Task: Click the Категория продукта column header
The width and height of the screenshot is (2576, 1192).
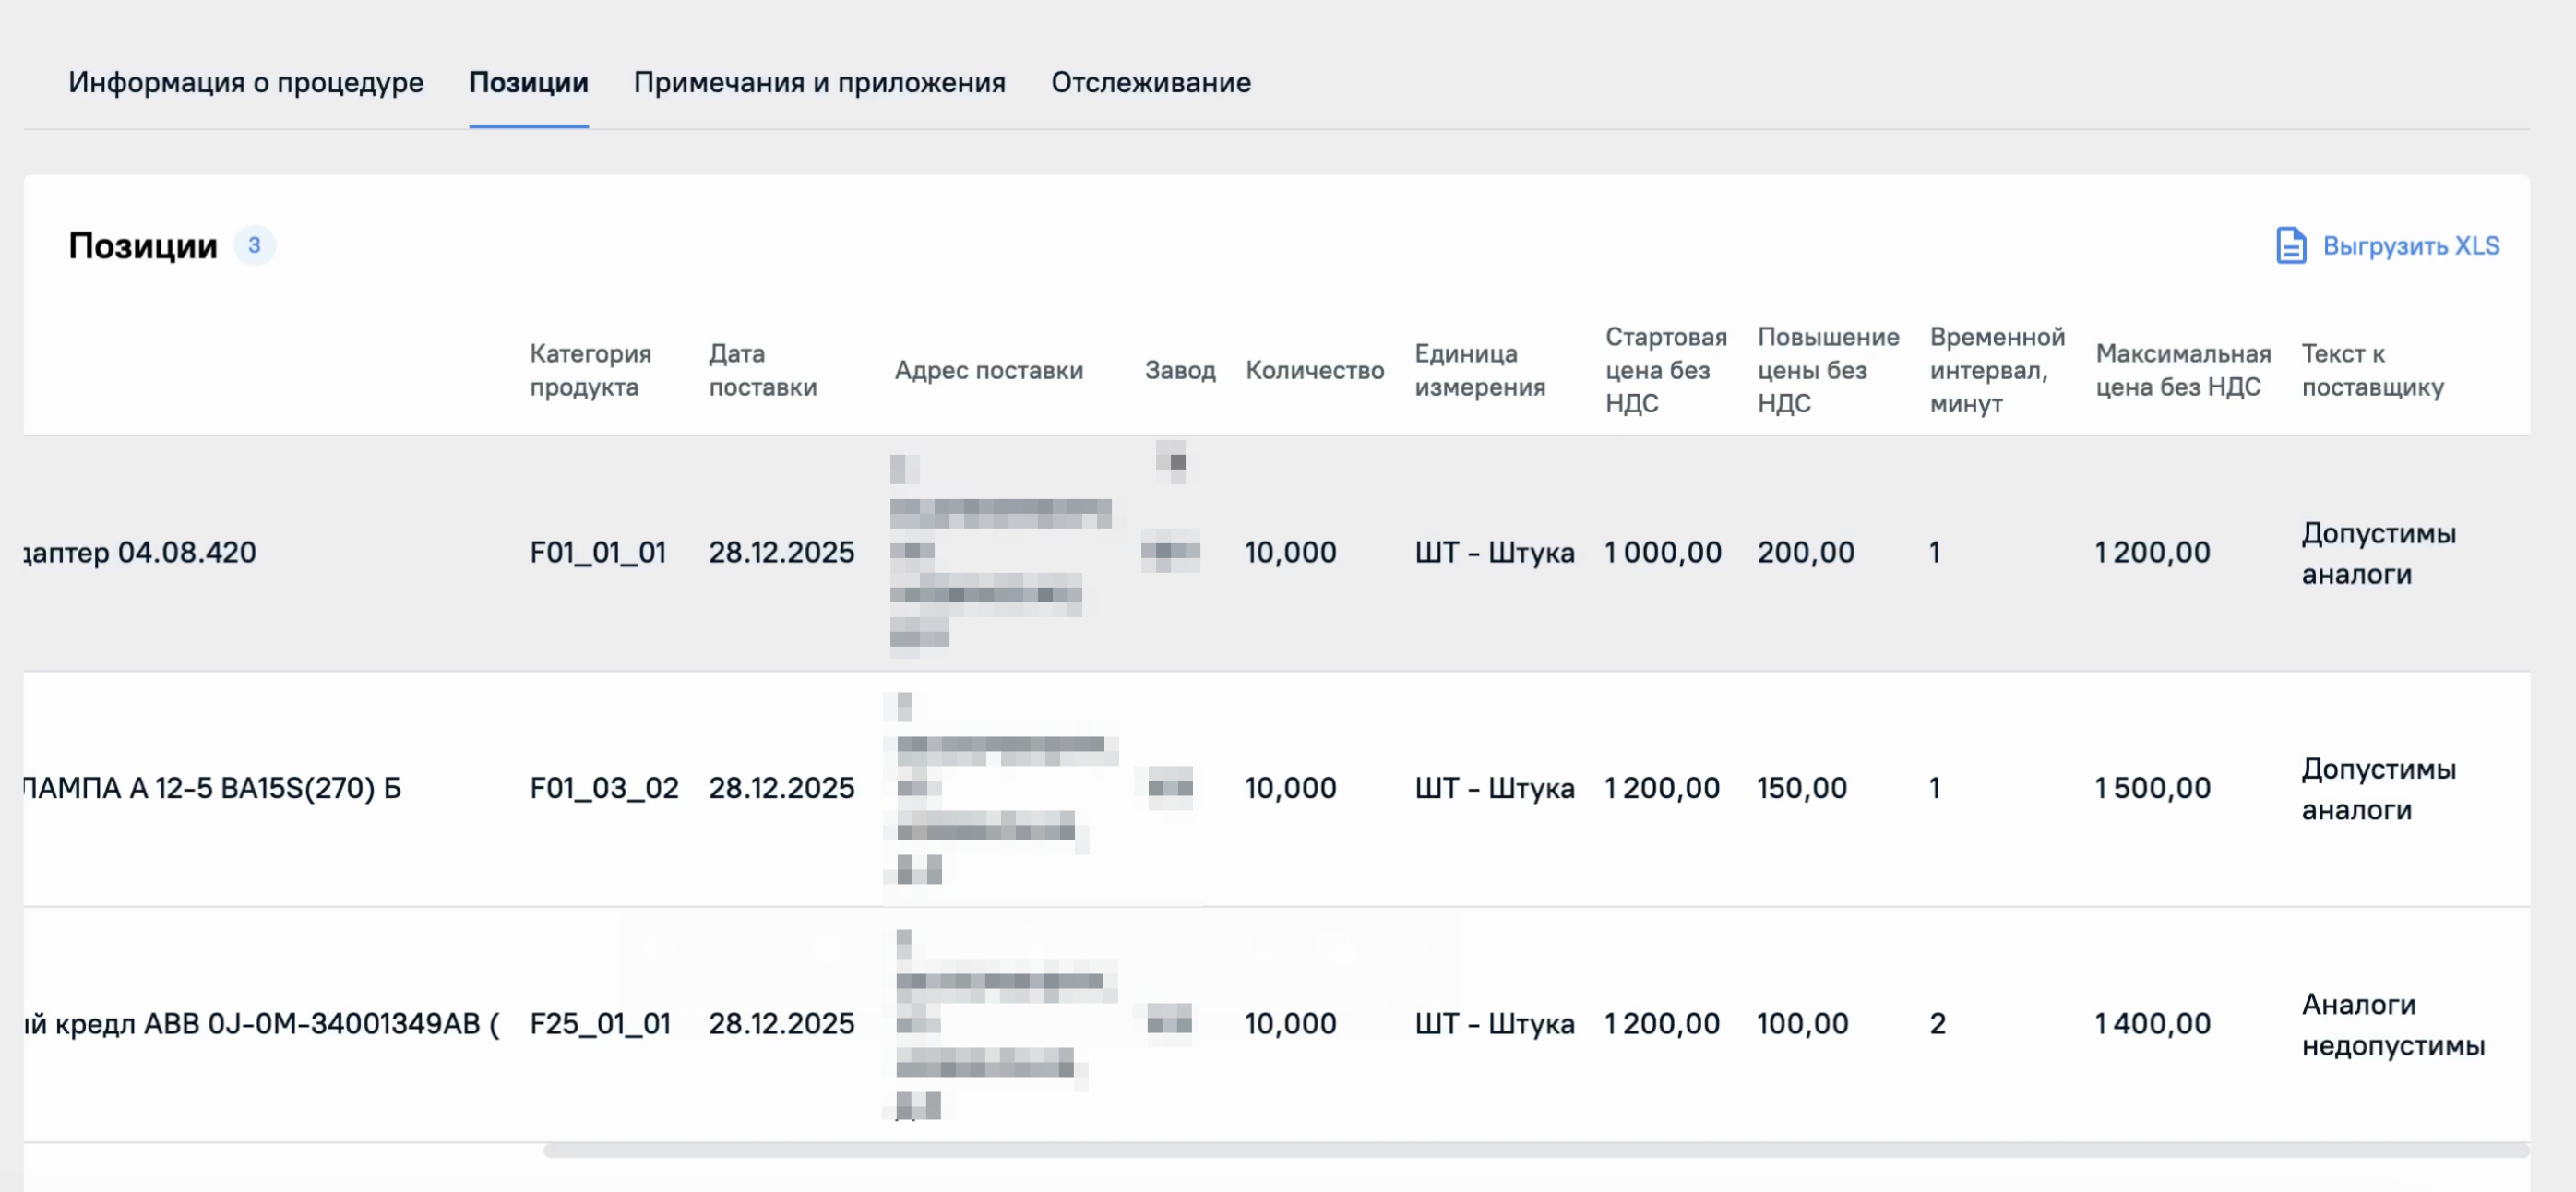Action: point(590,370)
